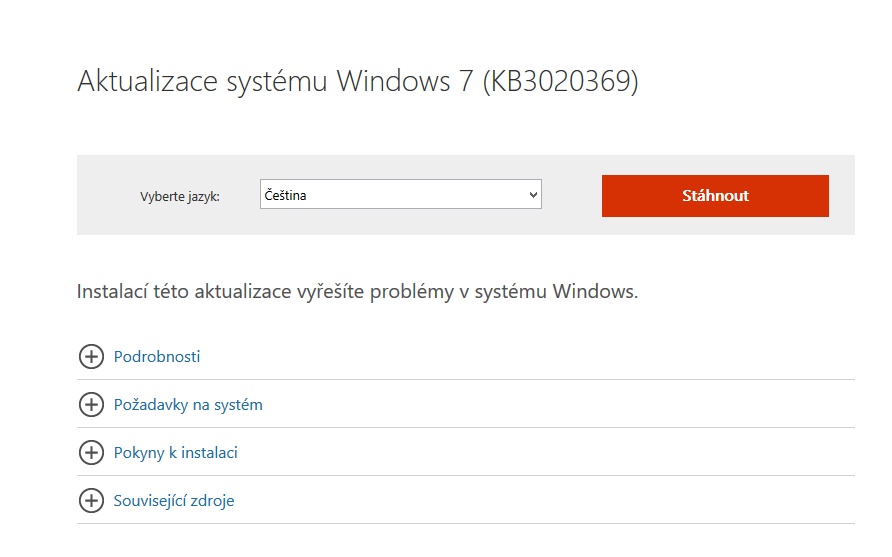The width and height of the screenshot is (892, 557).
Task: Expand the Požadavky na systém section label
Action: pos(188,405)
